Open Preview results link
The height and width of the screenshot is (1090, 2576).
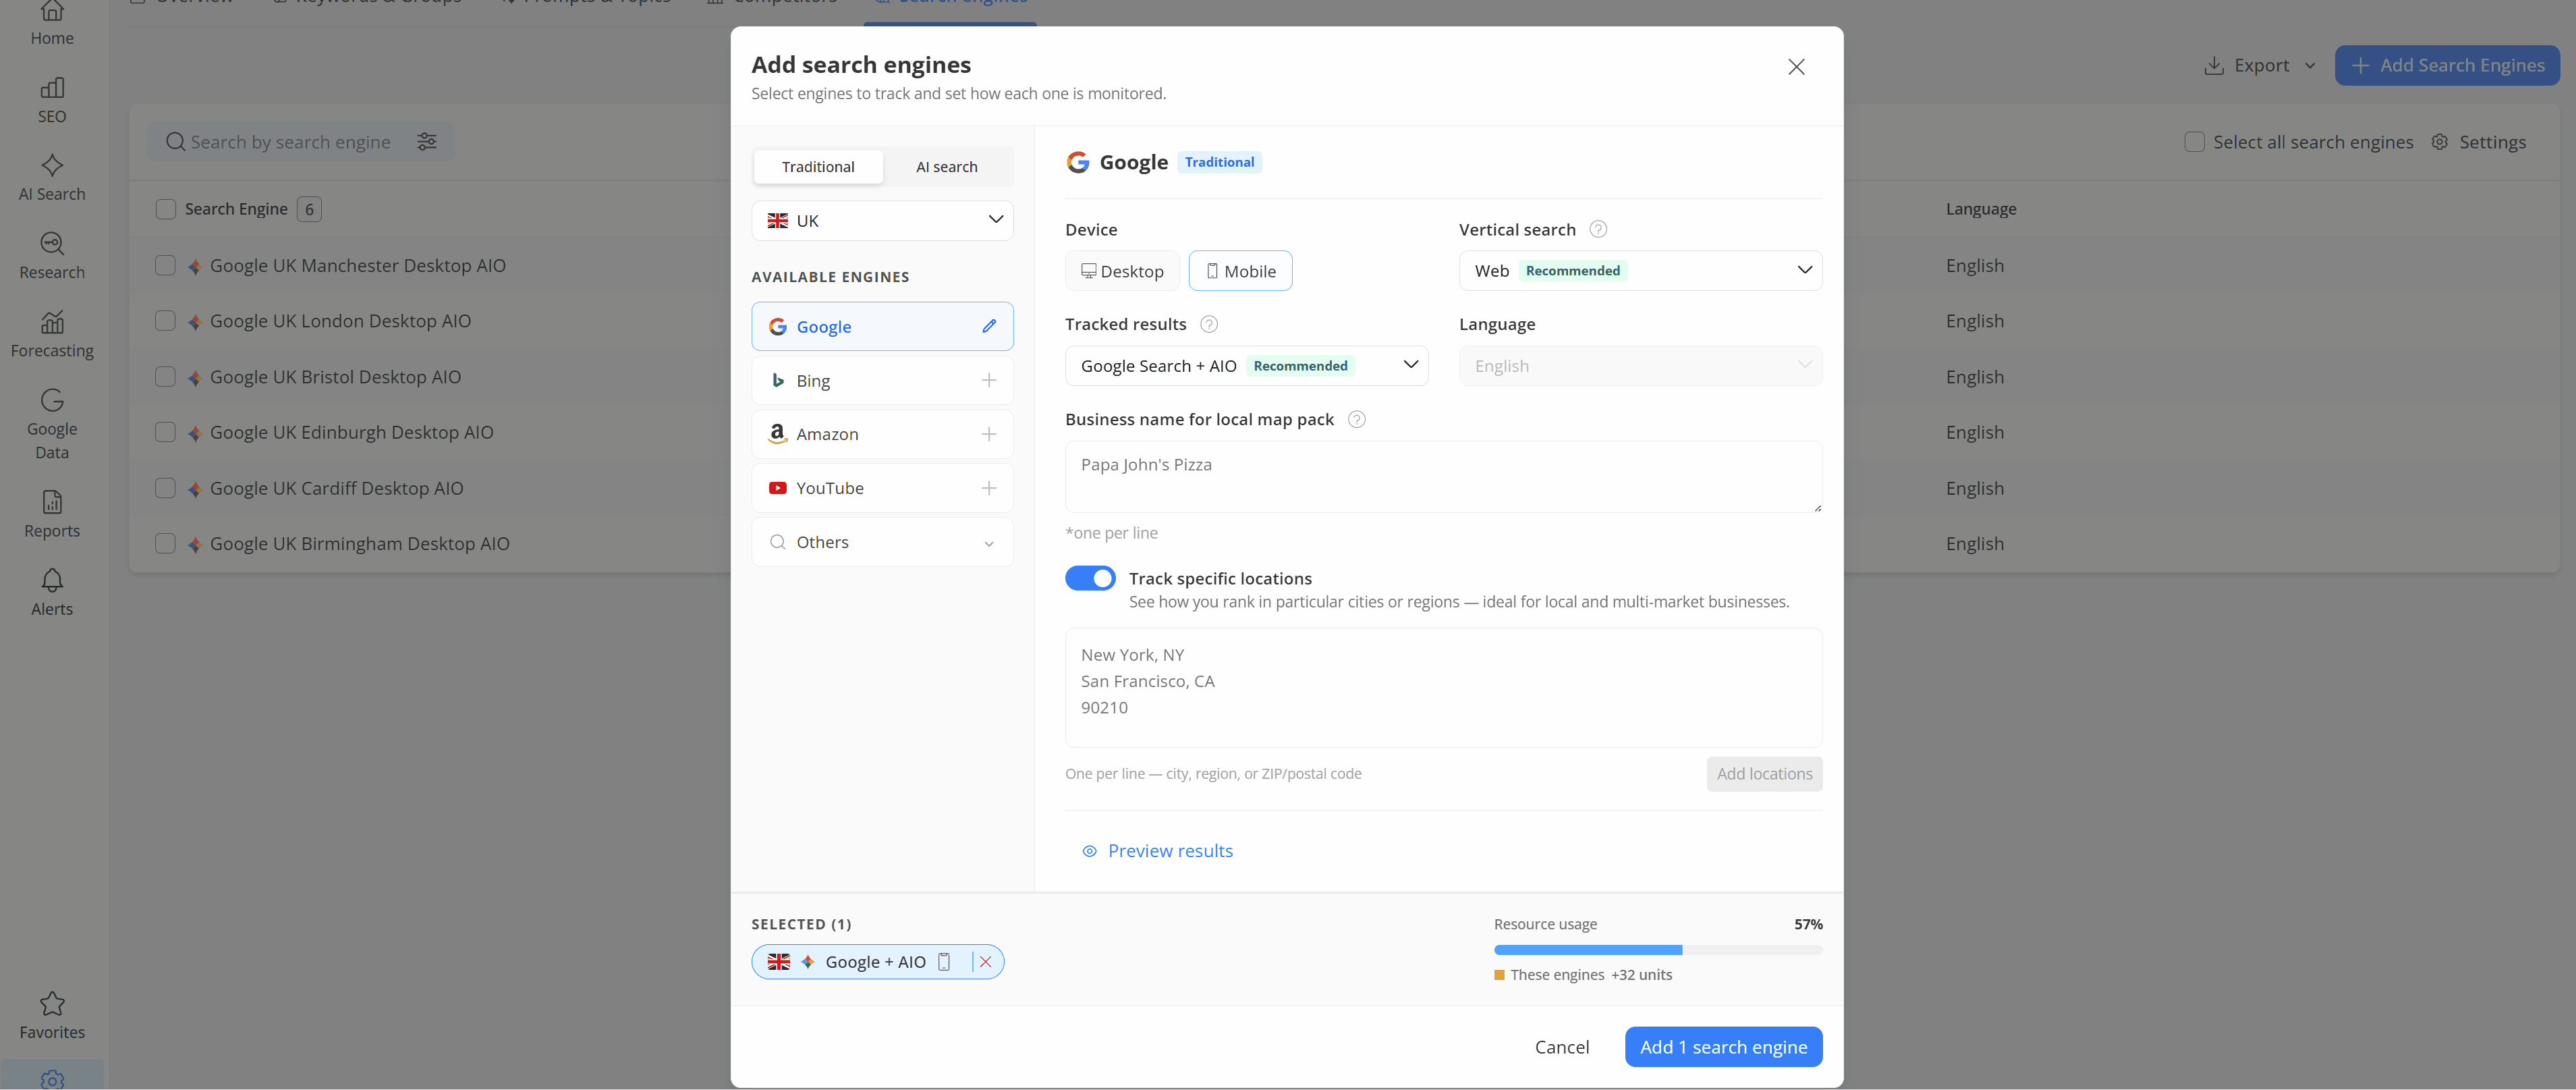[x=1170, y=851]
